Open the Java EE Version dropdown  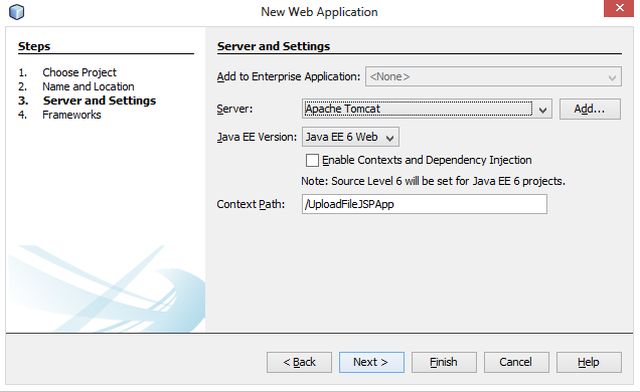[351, 137]
